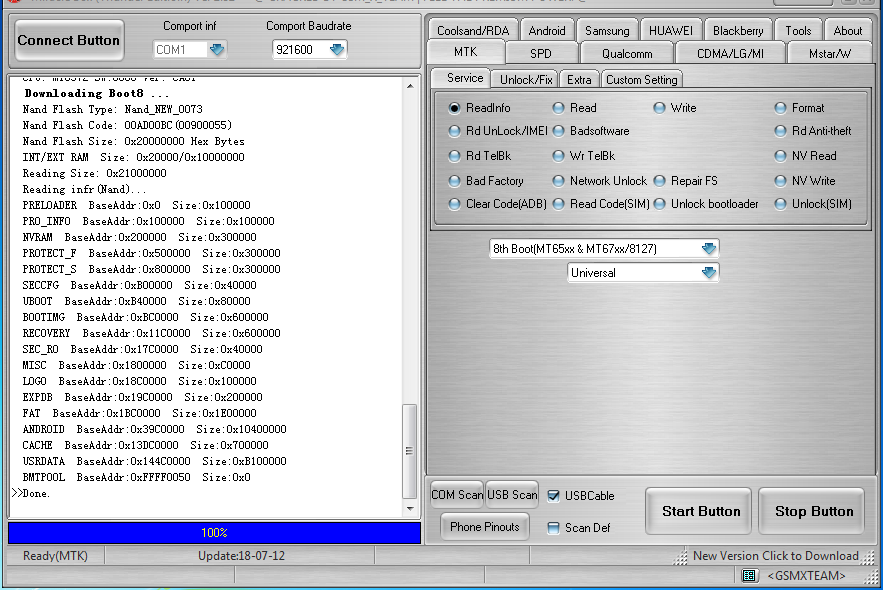
Task: Open the Samsung tab
Action: [x=607, y=30]
